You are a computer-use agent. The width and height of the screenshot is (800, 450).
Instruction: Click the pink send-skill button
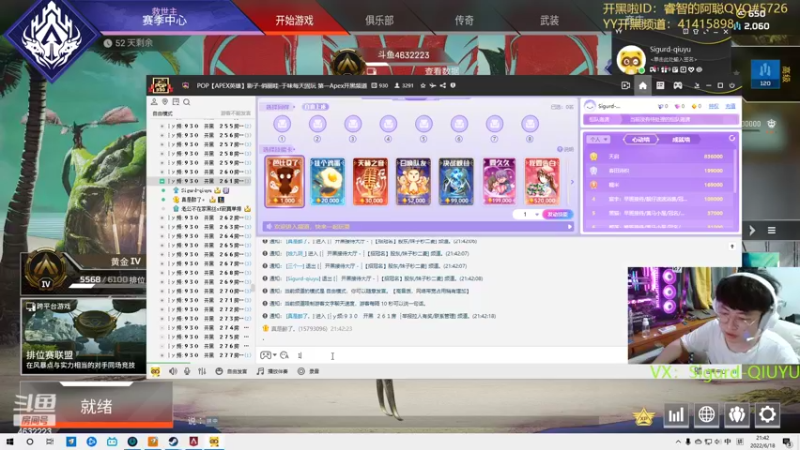[557, 214]
